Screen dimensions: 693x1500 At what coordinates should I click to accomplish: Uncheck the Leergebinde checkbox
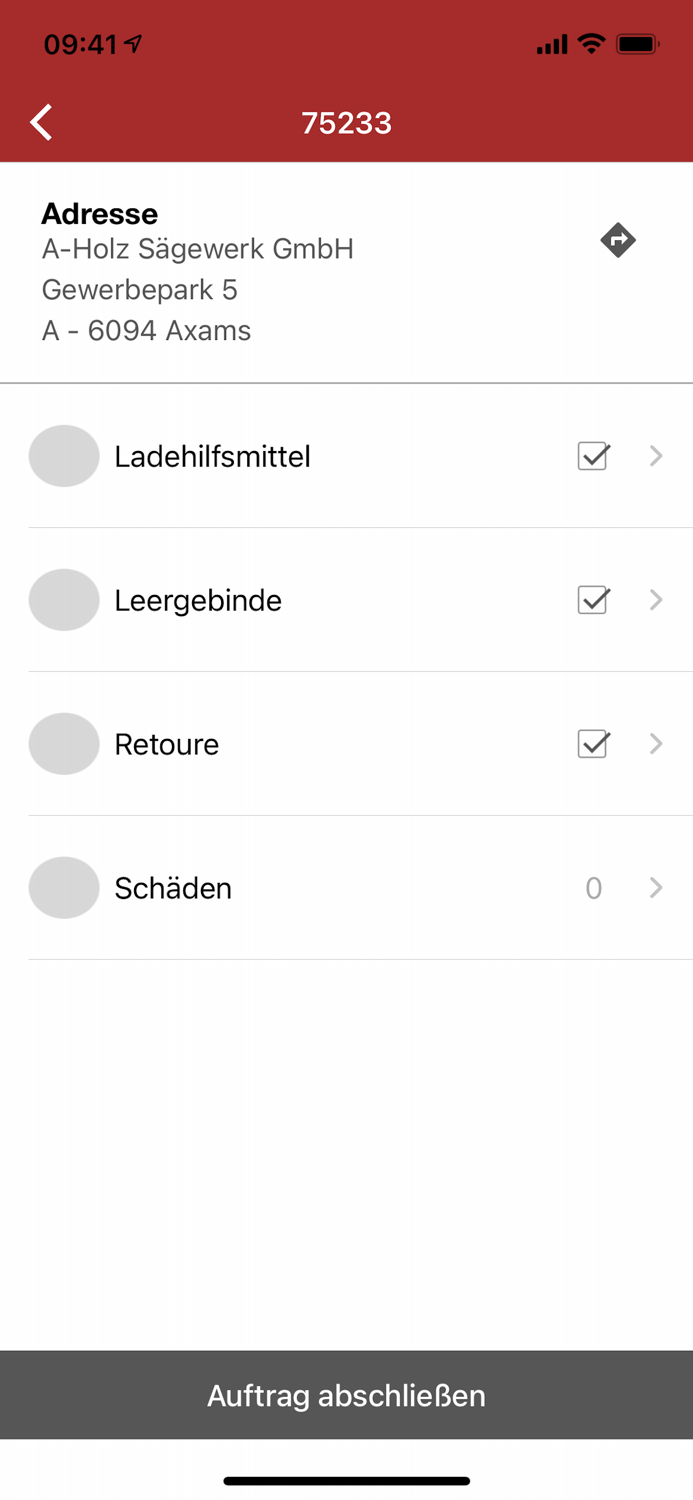593,600
